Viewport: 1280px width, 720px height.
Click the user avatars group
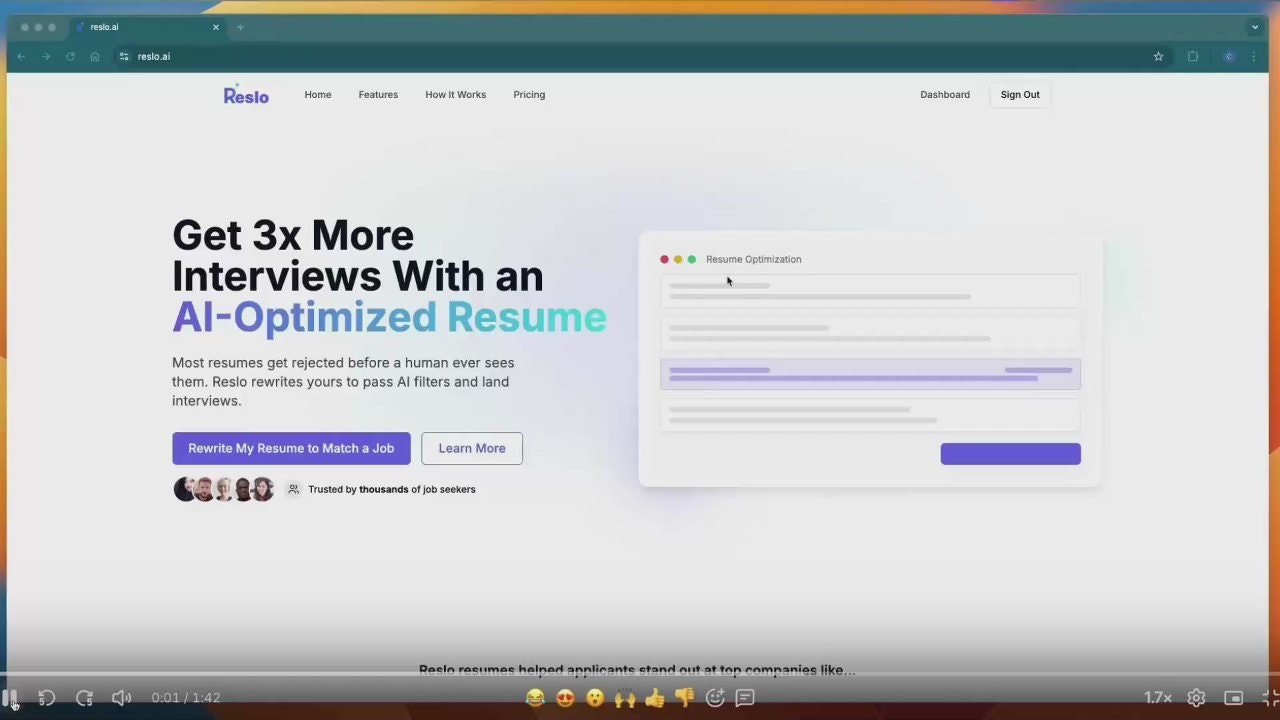pos(224,489)
